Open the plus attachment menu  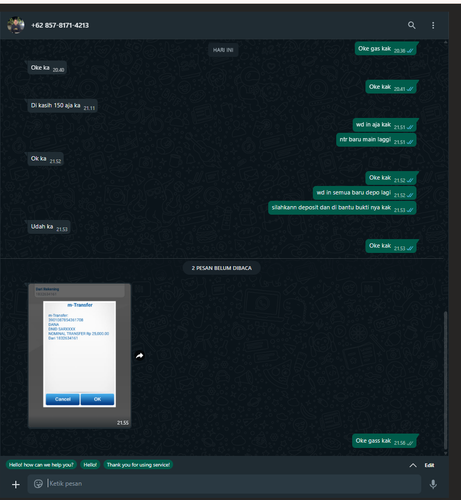(16, 484)
